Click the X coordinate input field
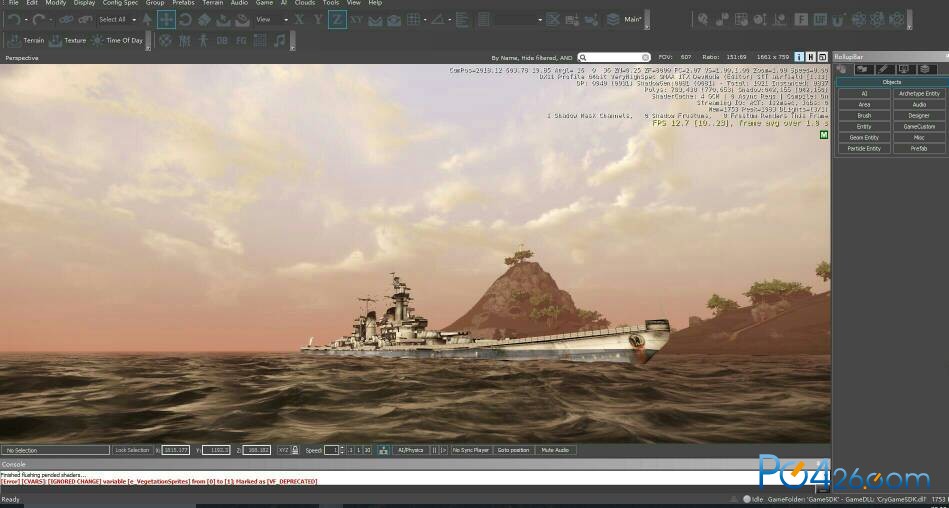 [x=176, y=450]
